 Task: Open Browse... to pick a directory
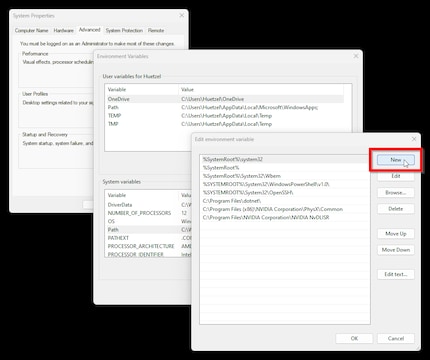(x=396, y=192)
